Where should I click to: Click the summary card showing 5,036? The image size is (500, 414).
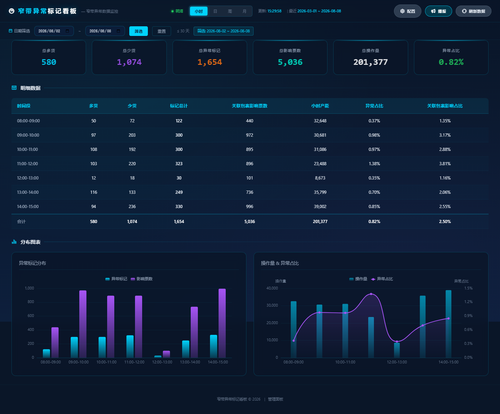[290, 57]
